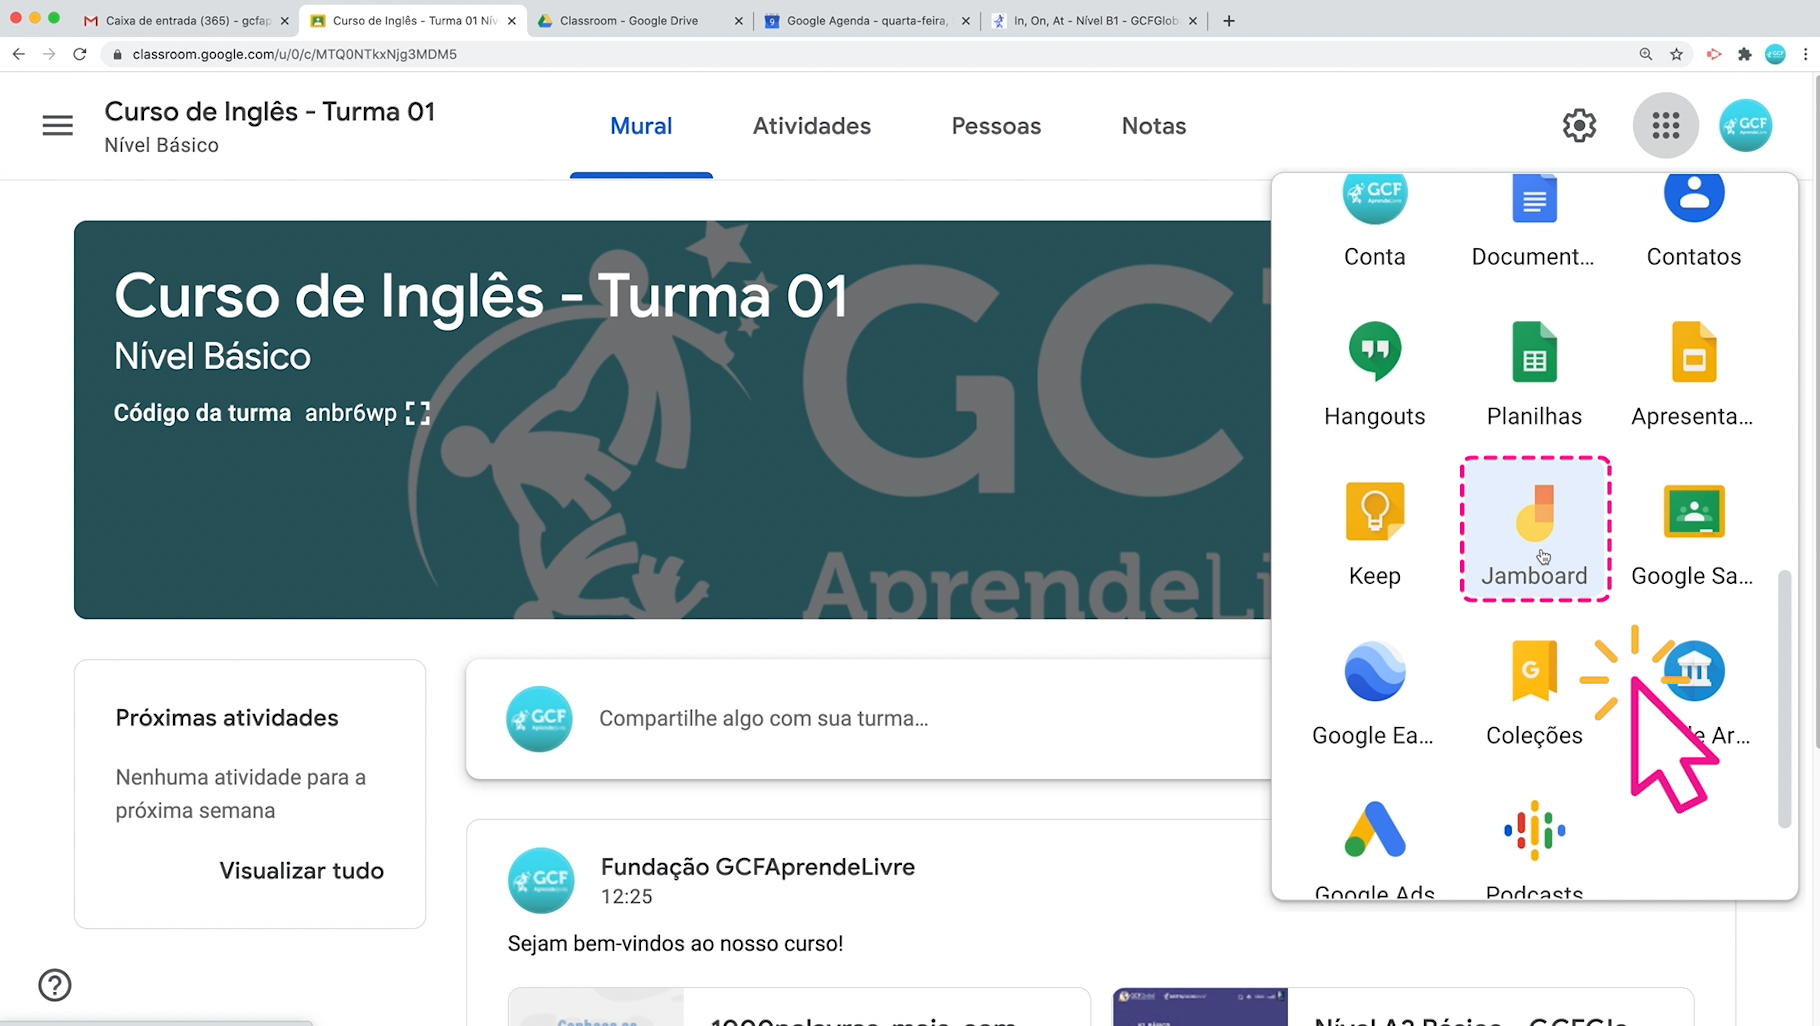
Task: Close the Google Agenda browser tab
Action: 965,20
